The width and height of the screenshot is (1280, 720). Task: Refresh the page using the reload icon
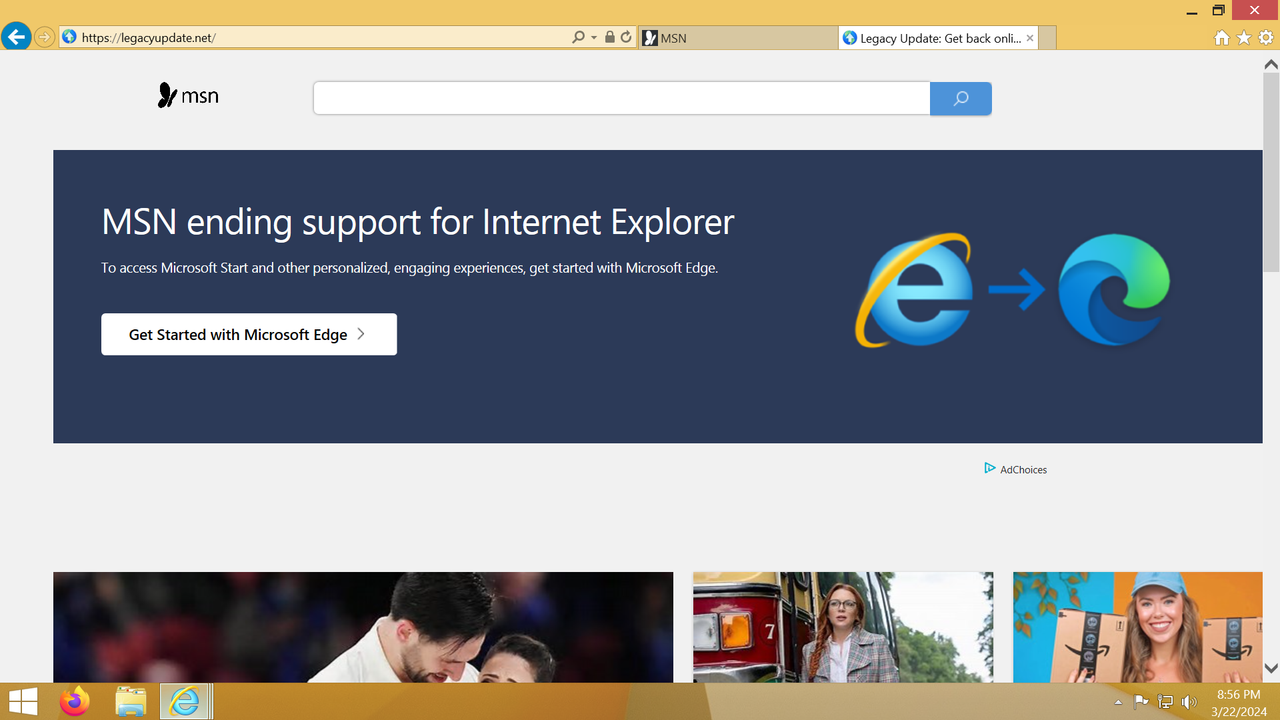click(627, 37)
